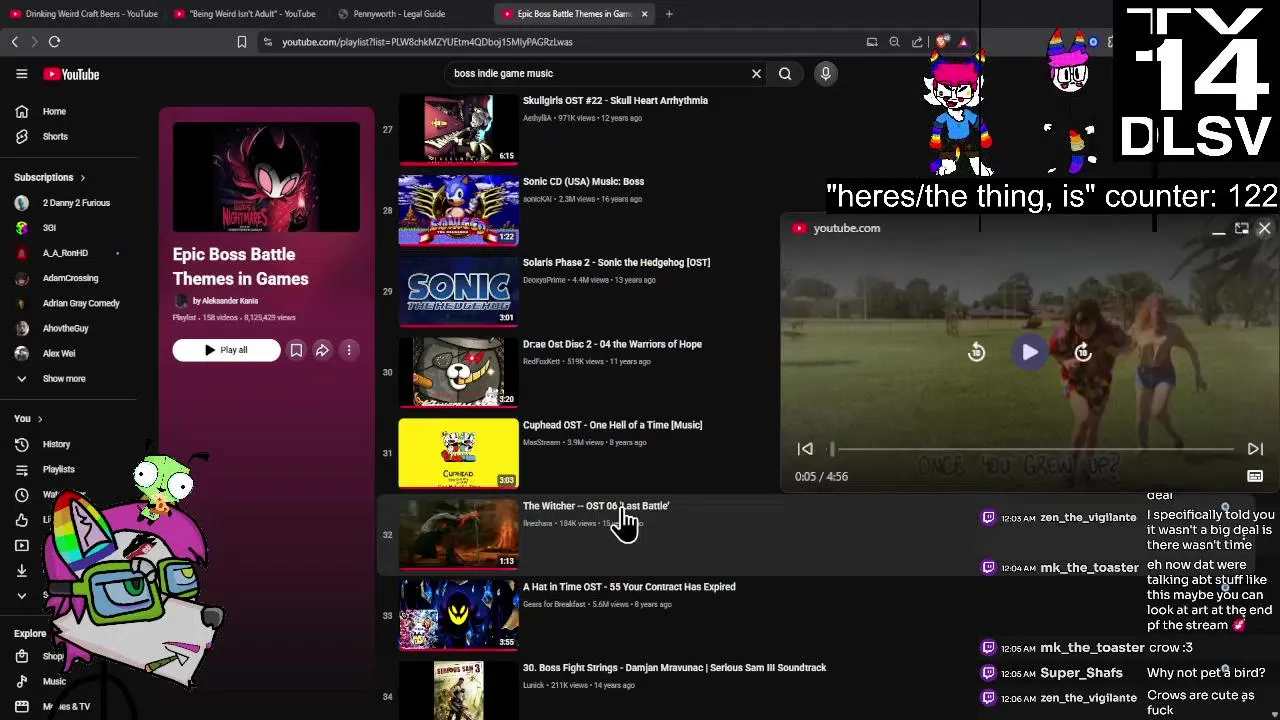Click the YouTube logo
The width and height of the screenshot is (1280, 720).
point(71,74)
